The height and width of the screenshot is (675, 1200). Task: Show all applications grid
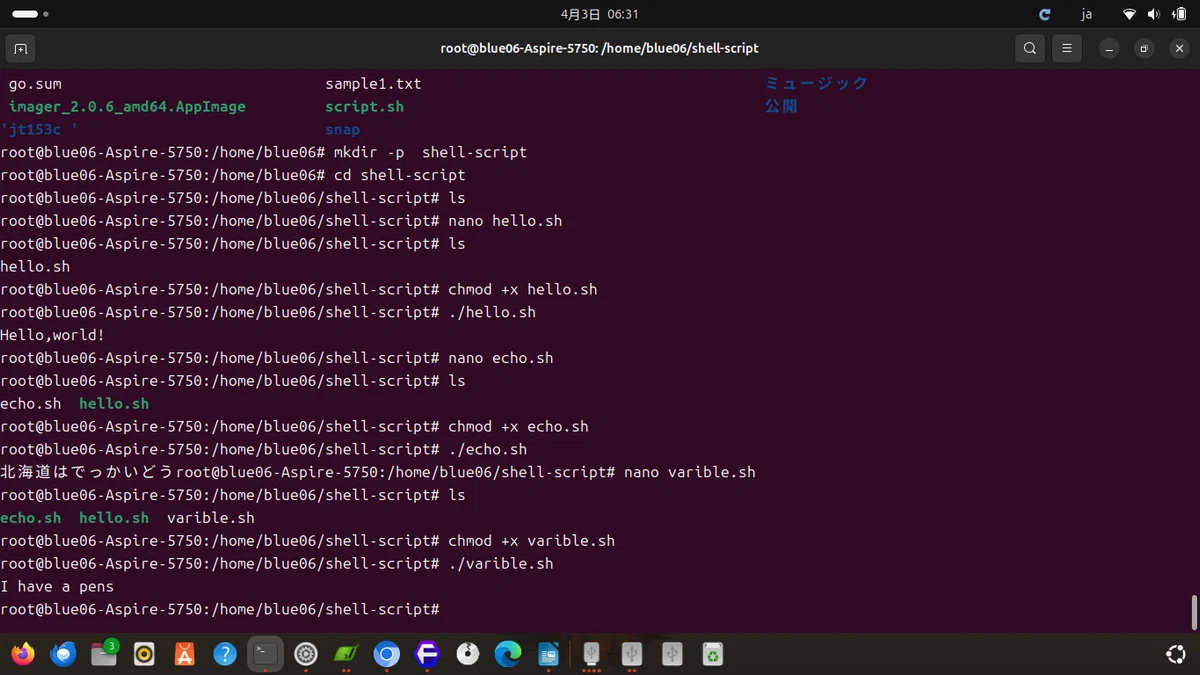click(x=1177, y=654)
